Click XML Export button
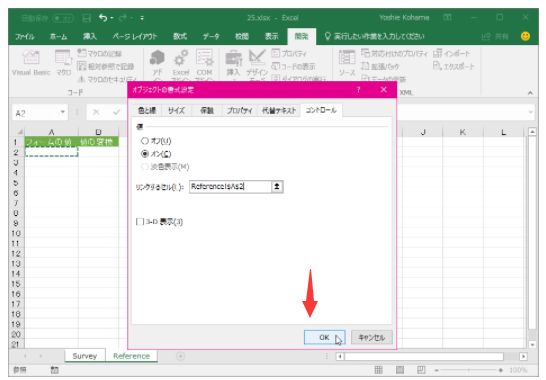546x380 pixels. coord(453,66)
